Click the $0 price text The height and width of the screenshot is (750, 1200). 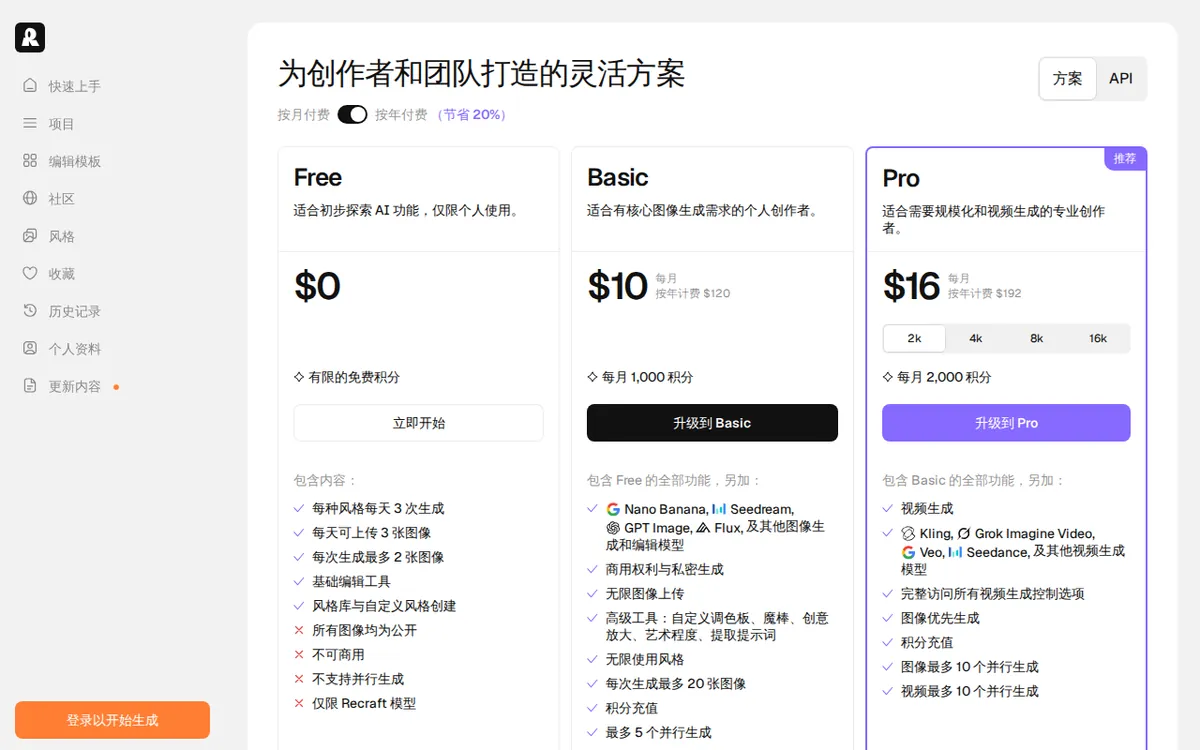tap(317, 286)
